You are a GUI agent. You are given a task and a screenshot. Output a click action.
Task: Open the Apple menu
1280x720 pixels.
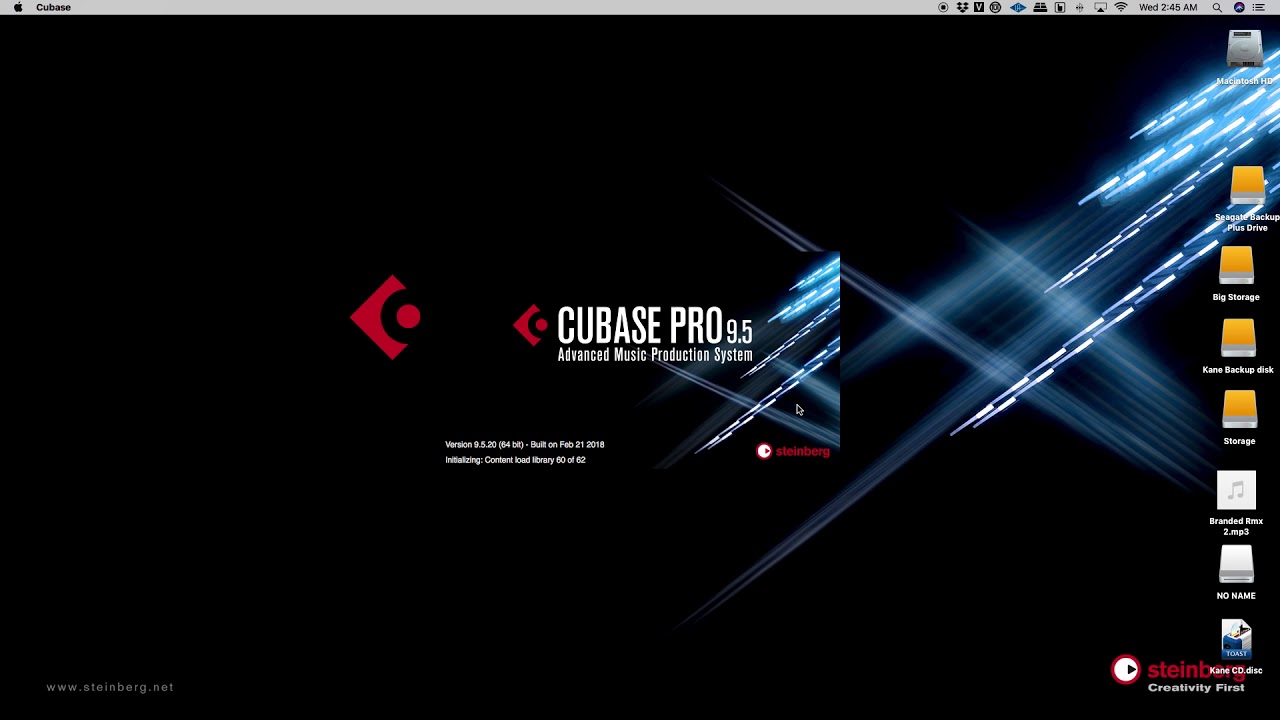[17, 7]
